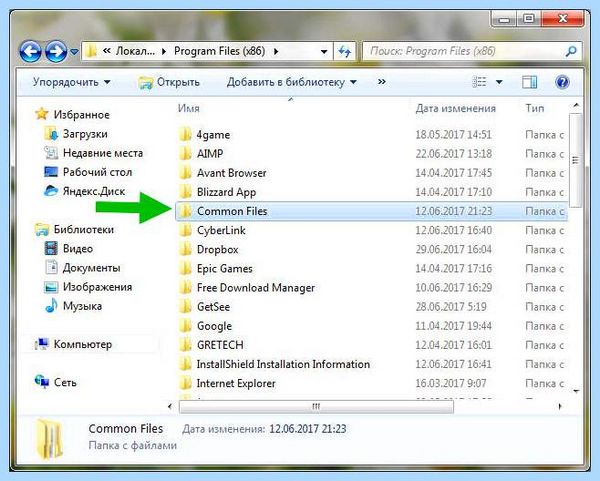Click the horizontal scrollbar thumb
600x481 pixels.
coord(316,406)
